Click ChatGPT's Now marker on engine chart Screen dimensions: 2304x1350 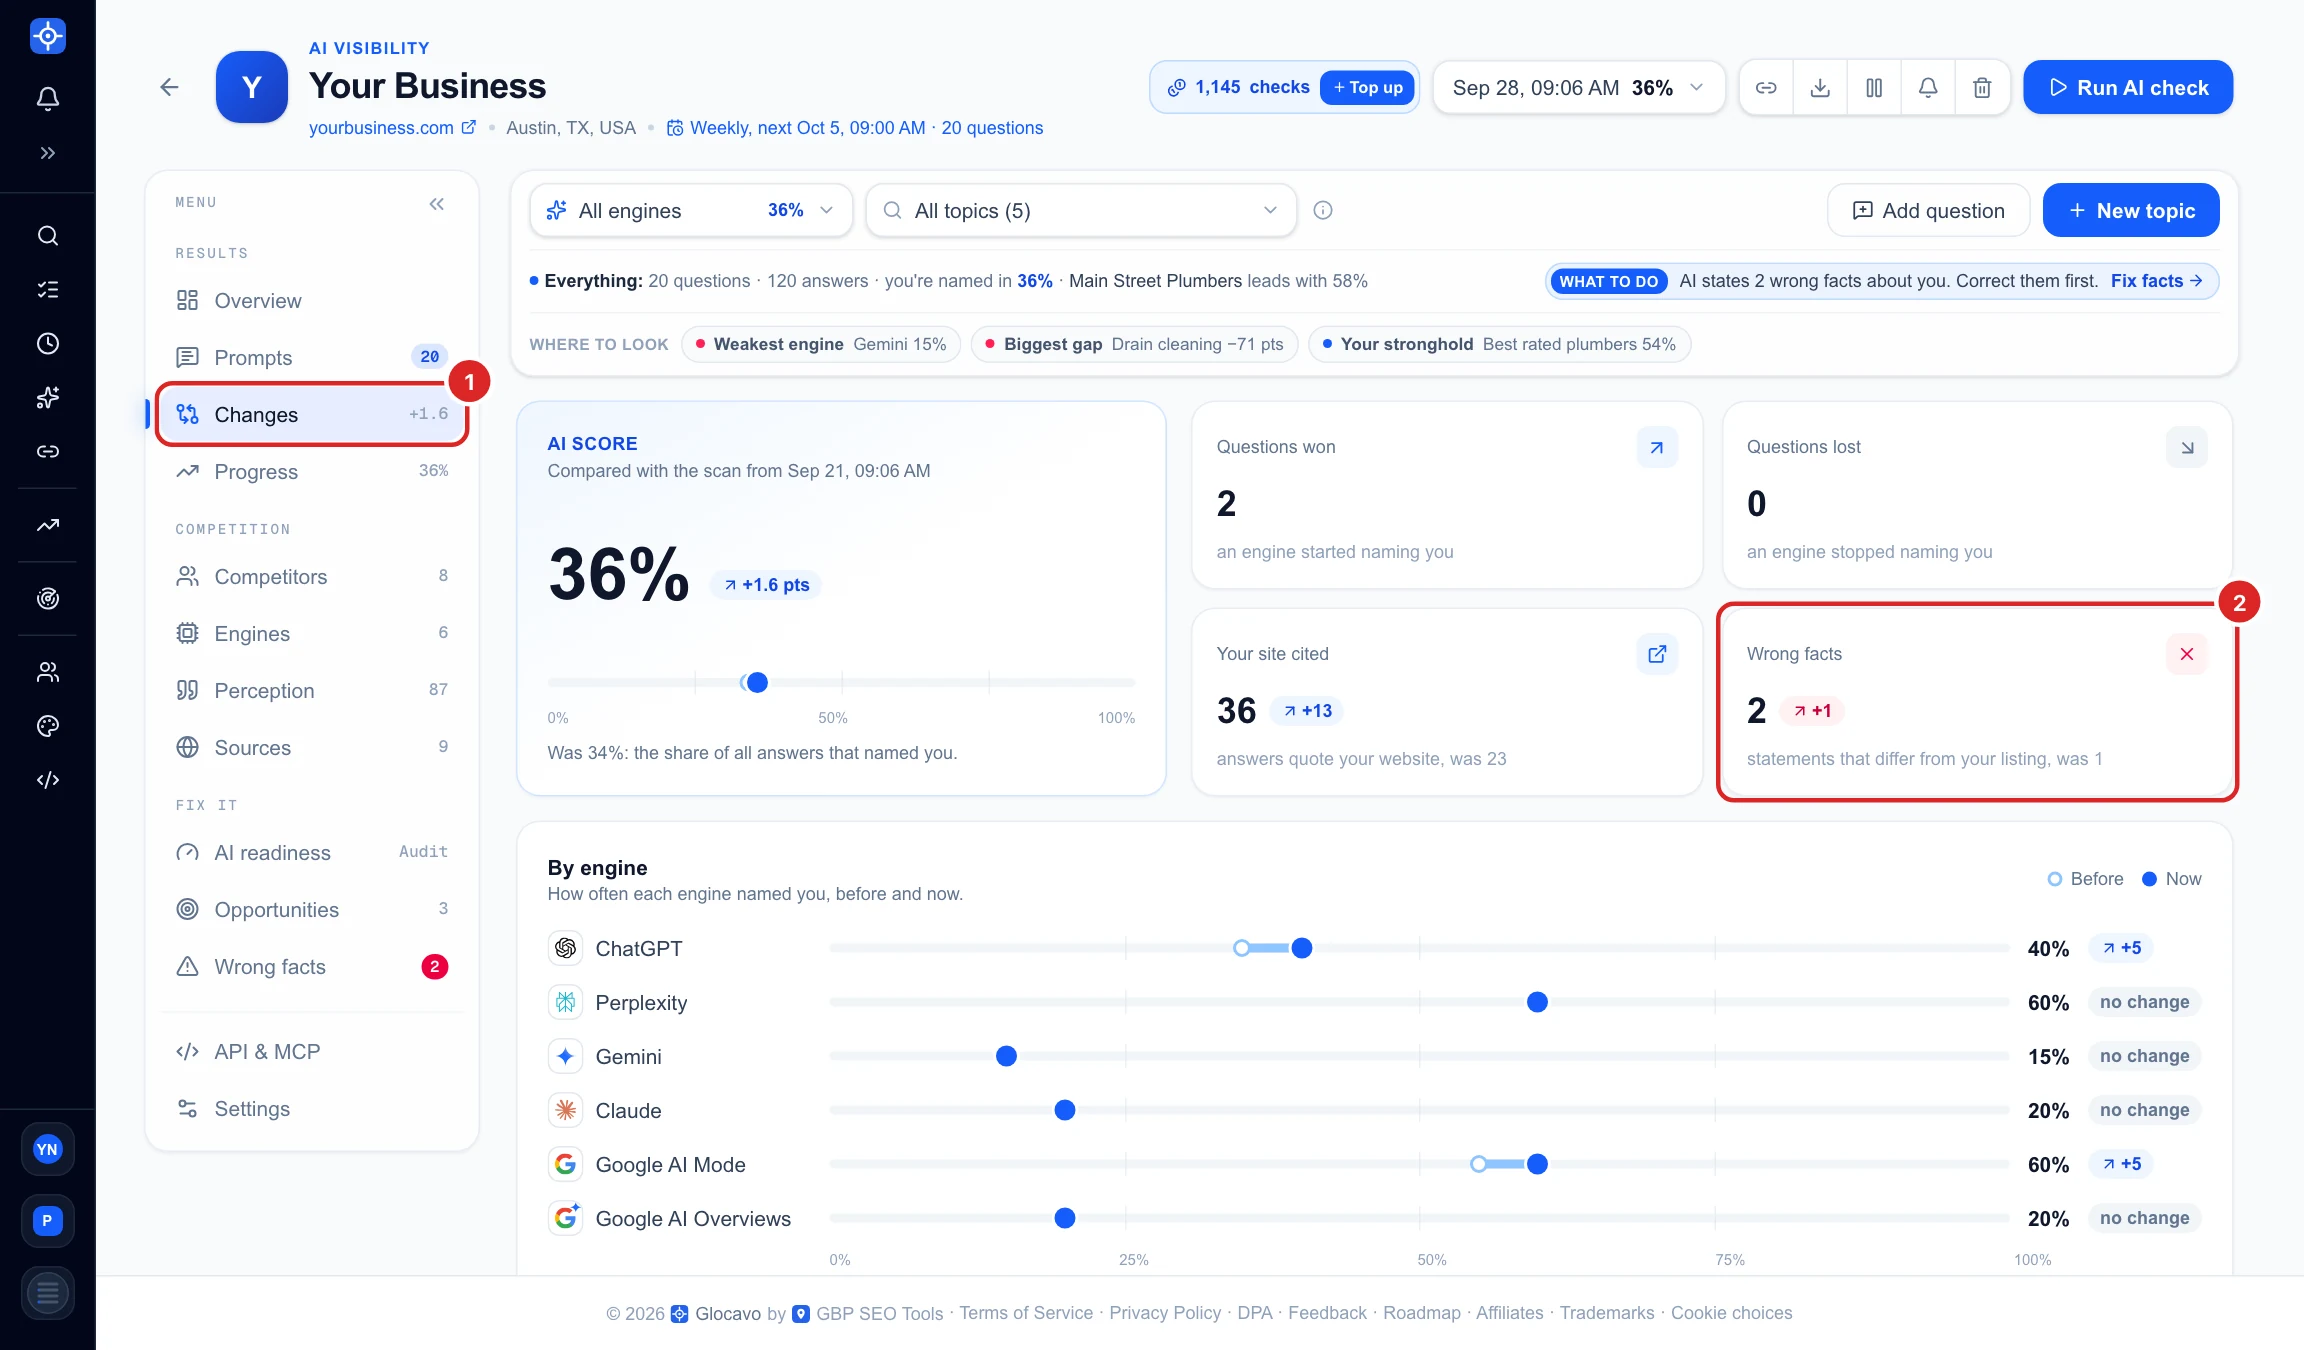click(1301, 948)
